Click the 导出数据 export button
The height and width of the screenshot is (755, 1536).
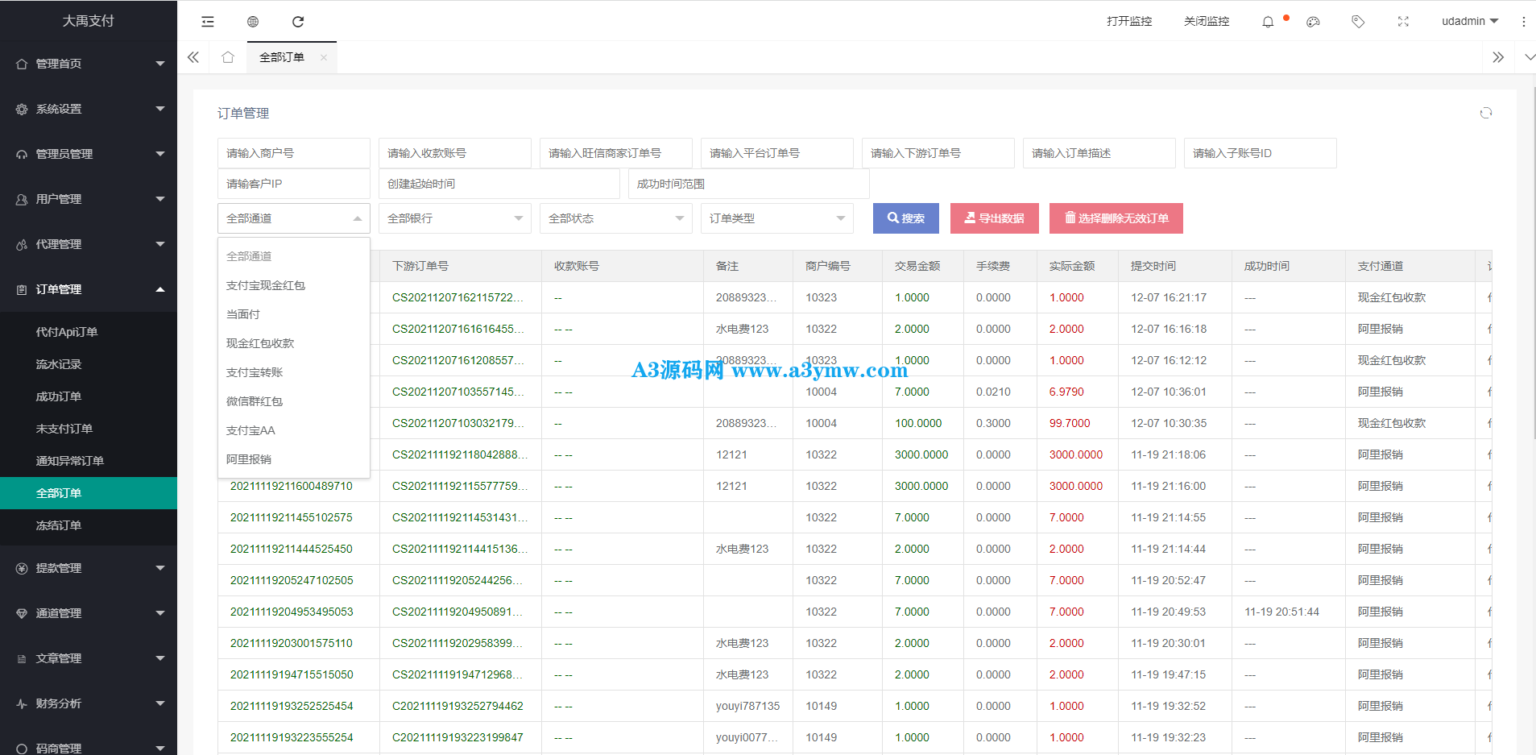click(x=994, y=218)
